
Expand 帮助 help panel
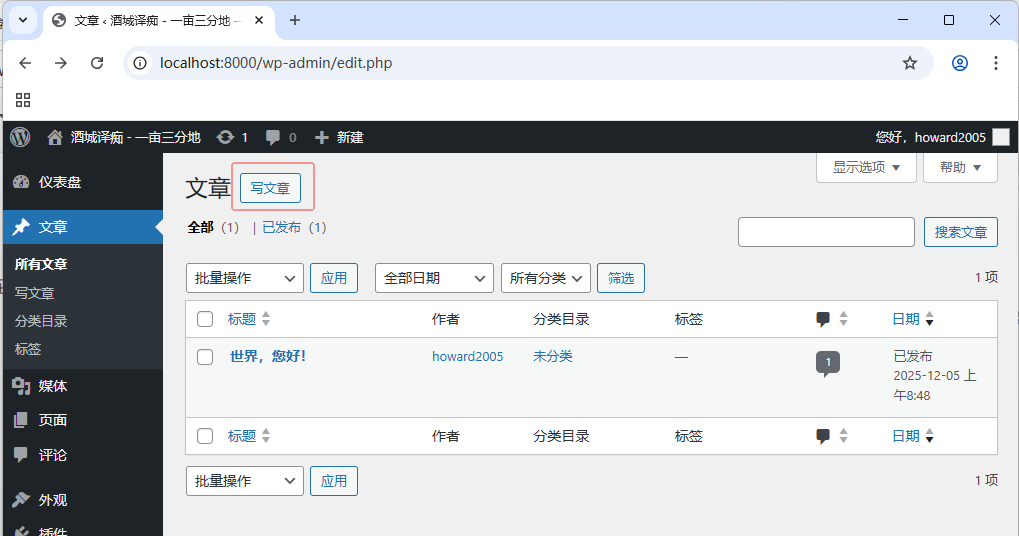point(960,168)
